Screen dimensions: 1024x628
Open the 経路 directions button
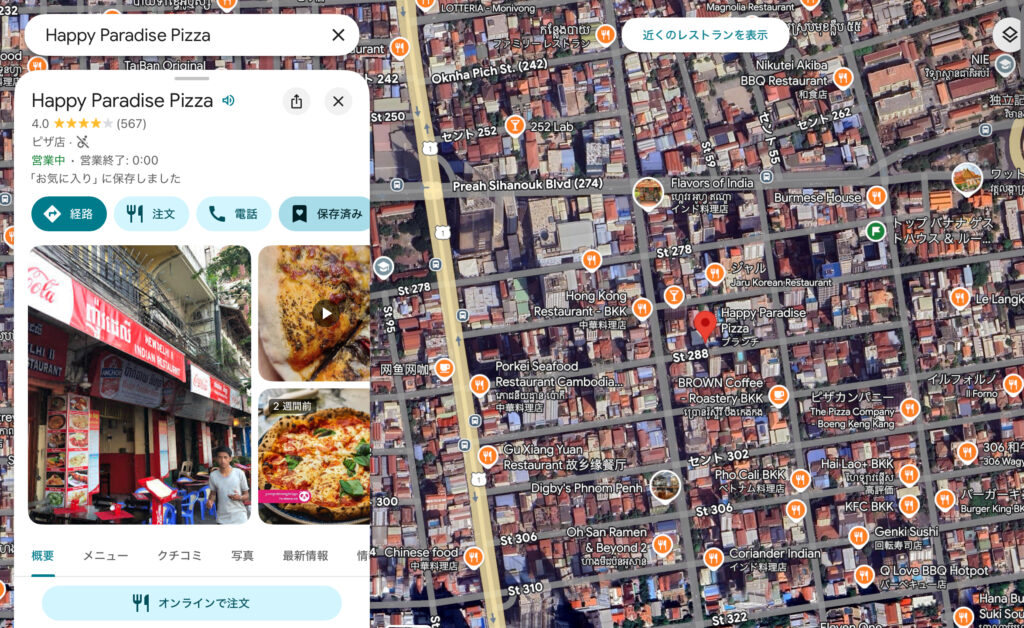(x=69, y=213)
